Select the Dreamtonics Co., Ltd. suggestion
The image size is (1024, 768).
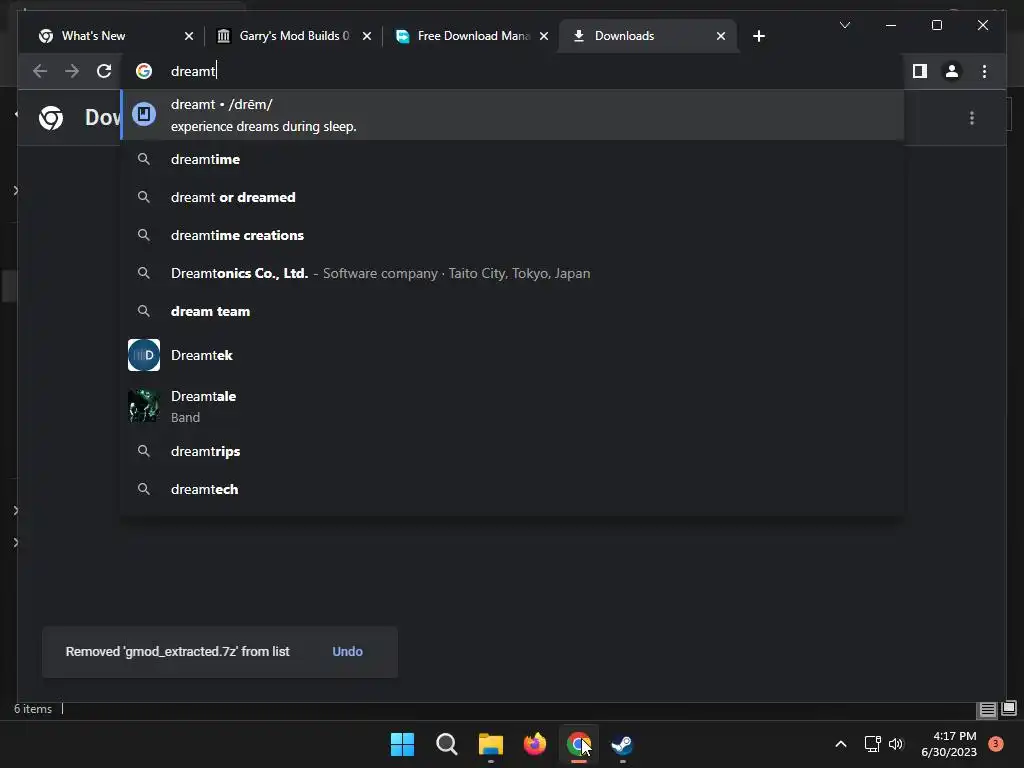(513, 273)
